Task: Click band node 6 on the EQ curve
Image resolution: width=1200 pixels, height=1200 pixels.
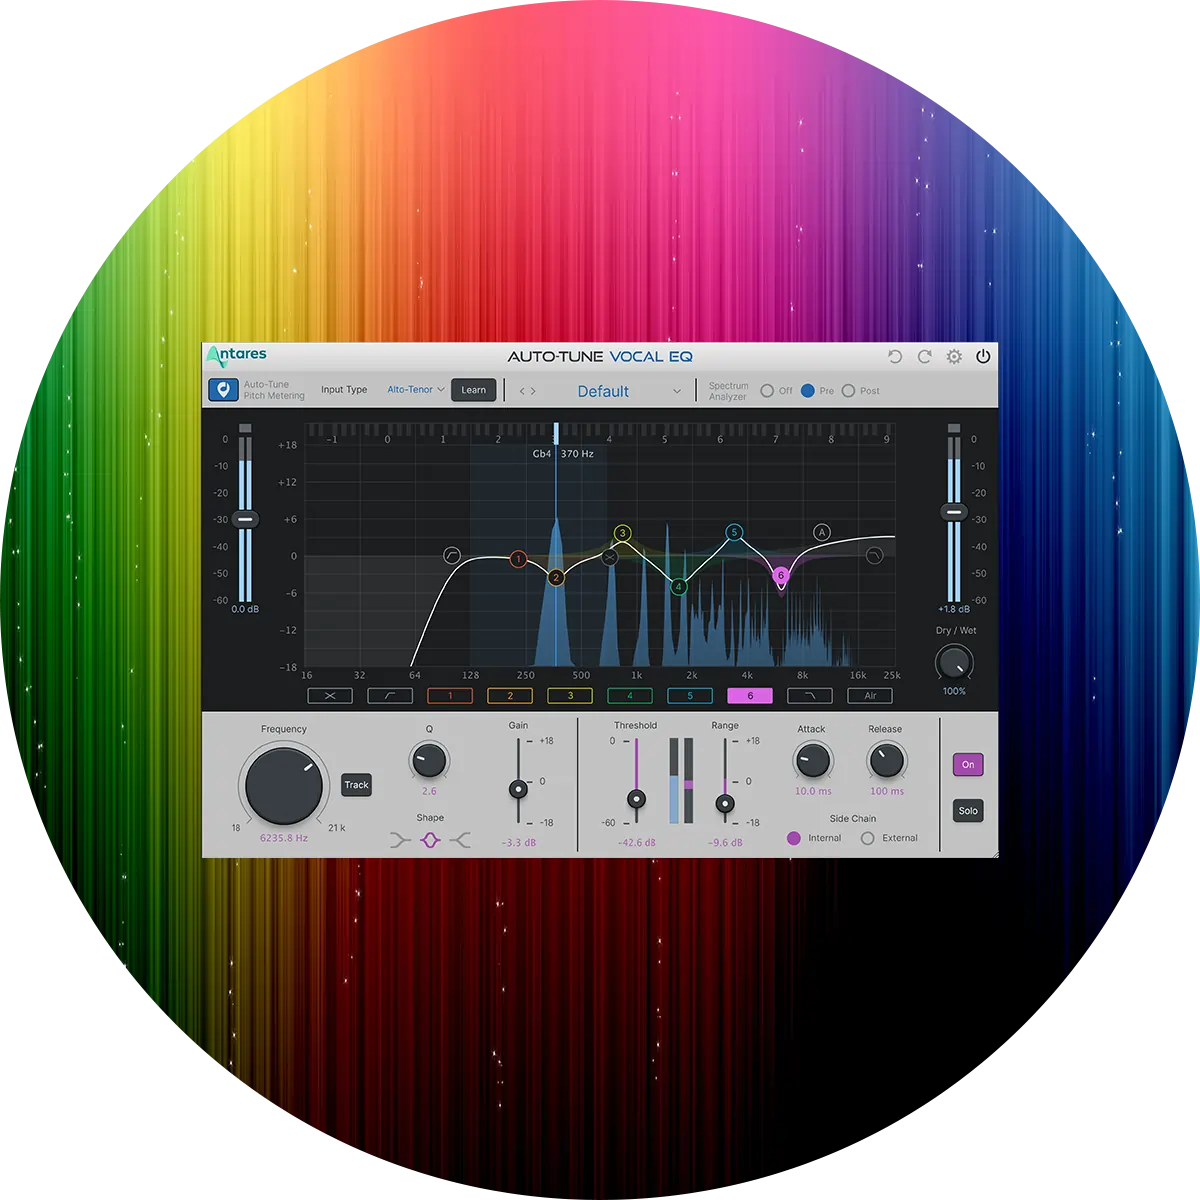Action: pos(781,575)
